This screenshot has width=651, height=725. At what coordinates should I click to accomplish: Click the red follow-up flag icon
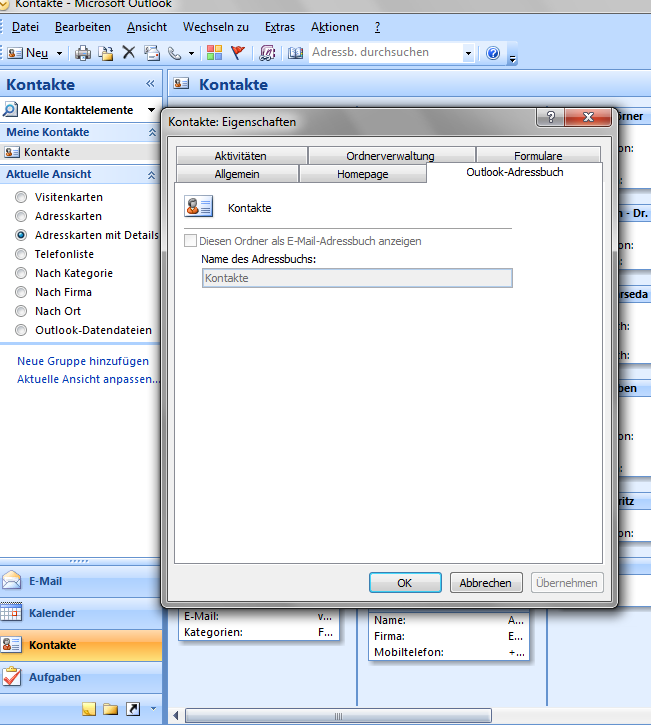[x=238, y=53]
